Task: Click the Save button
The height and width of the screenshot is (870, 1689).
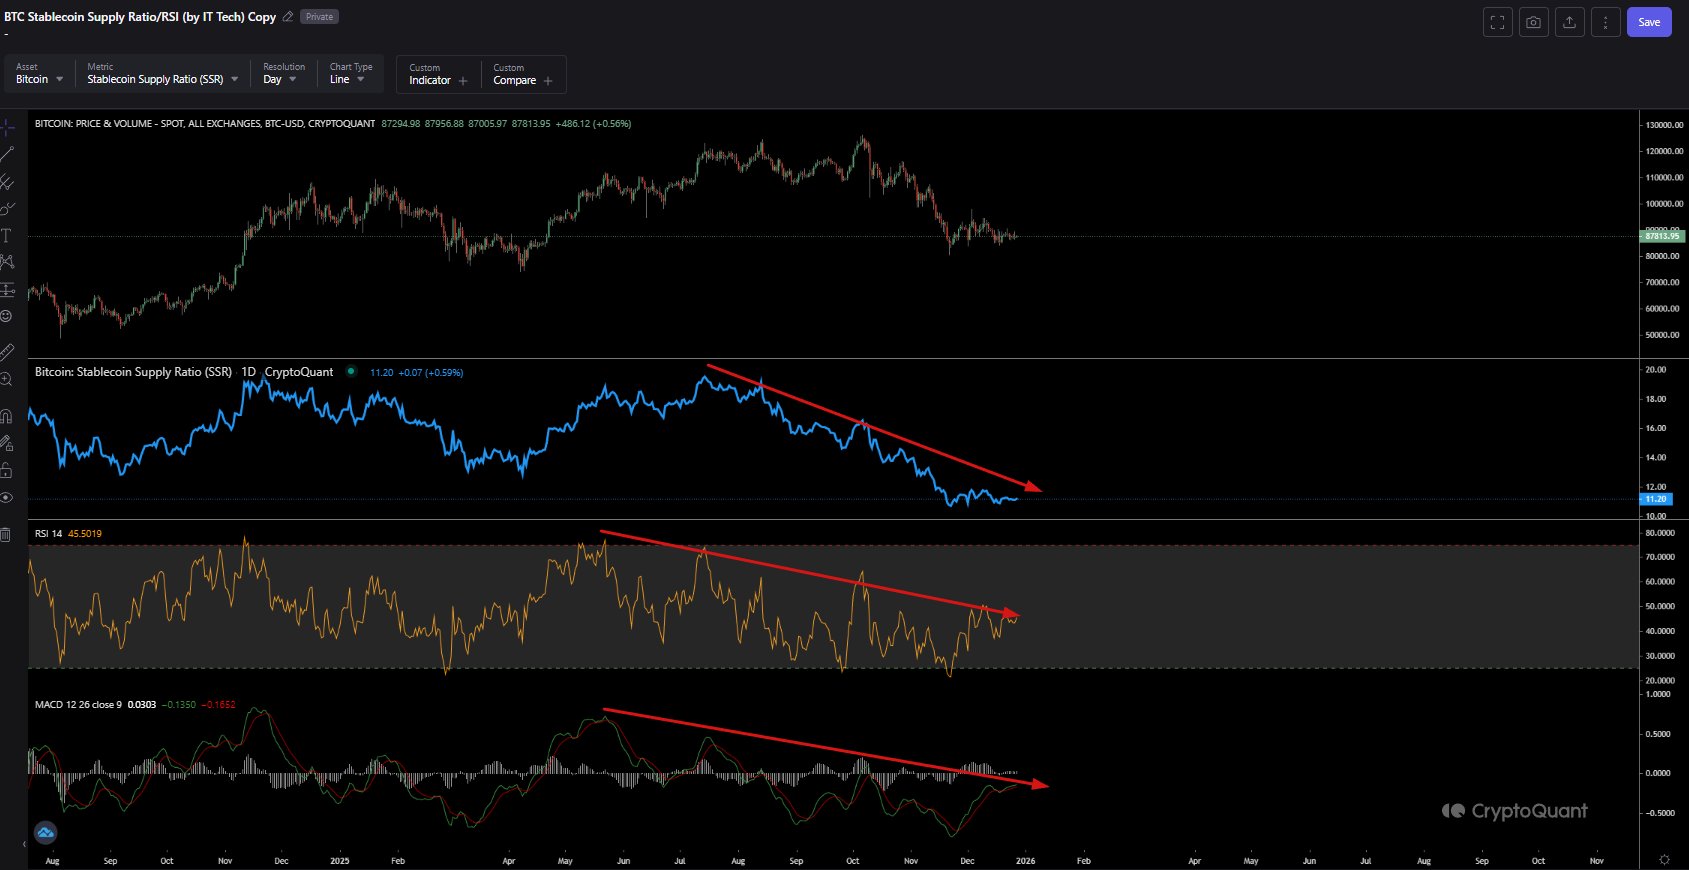Action: click(1649, 22)
